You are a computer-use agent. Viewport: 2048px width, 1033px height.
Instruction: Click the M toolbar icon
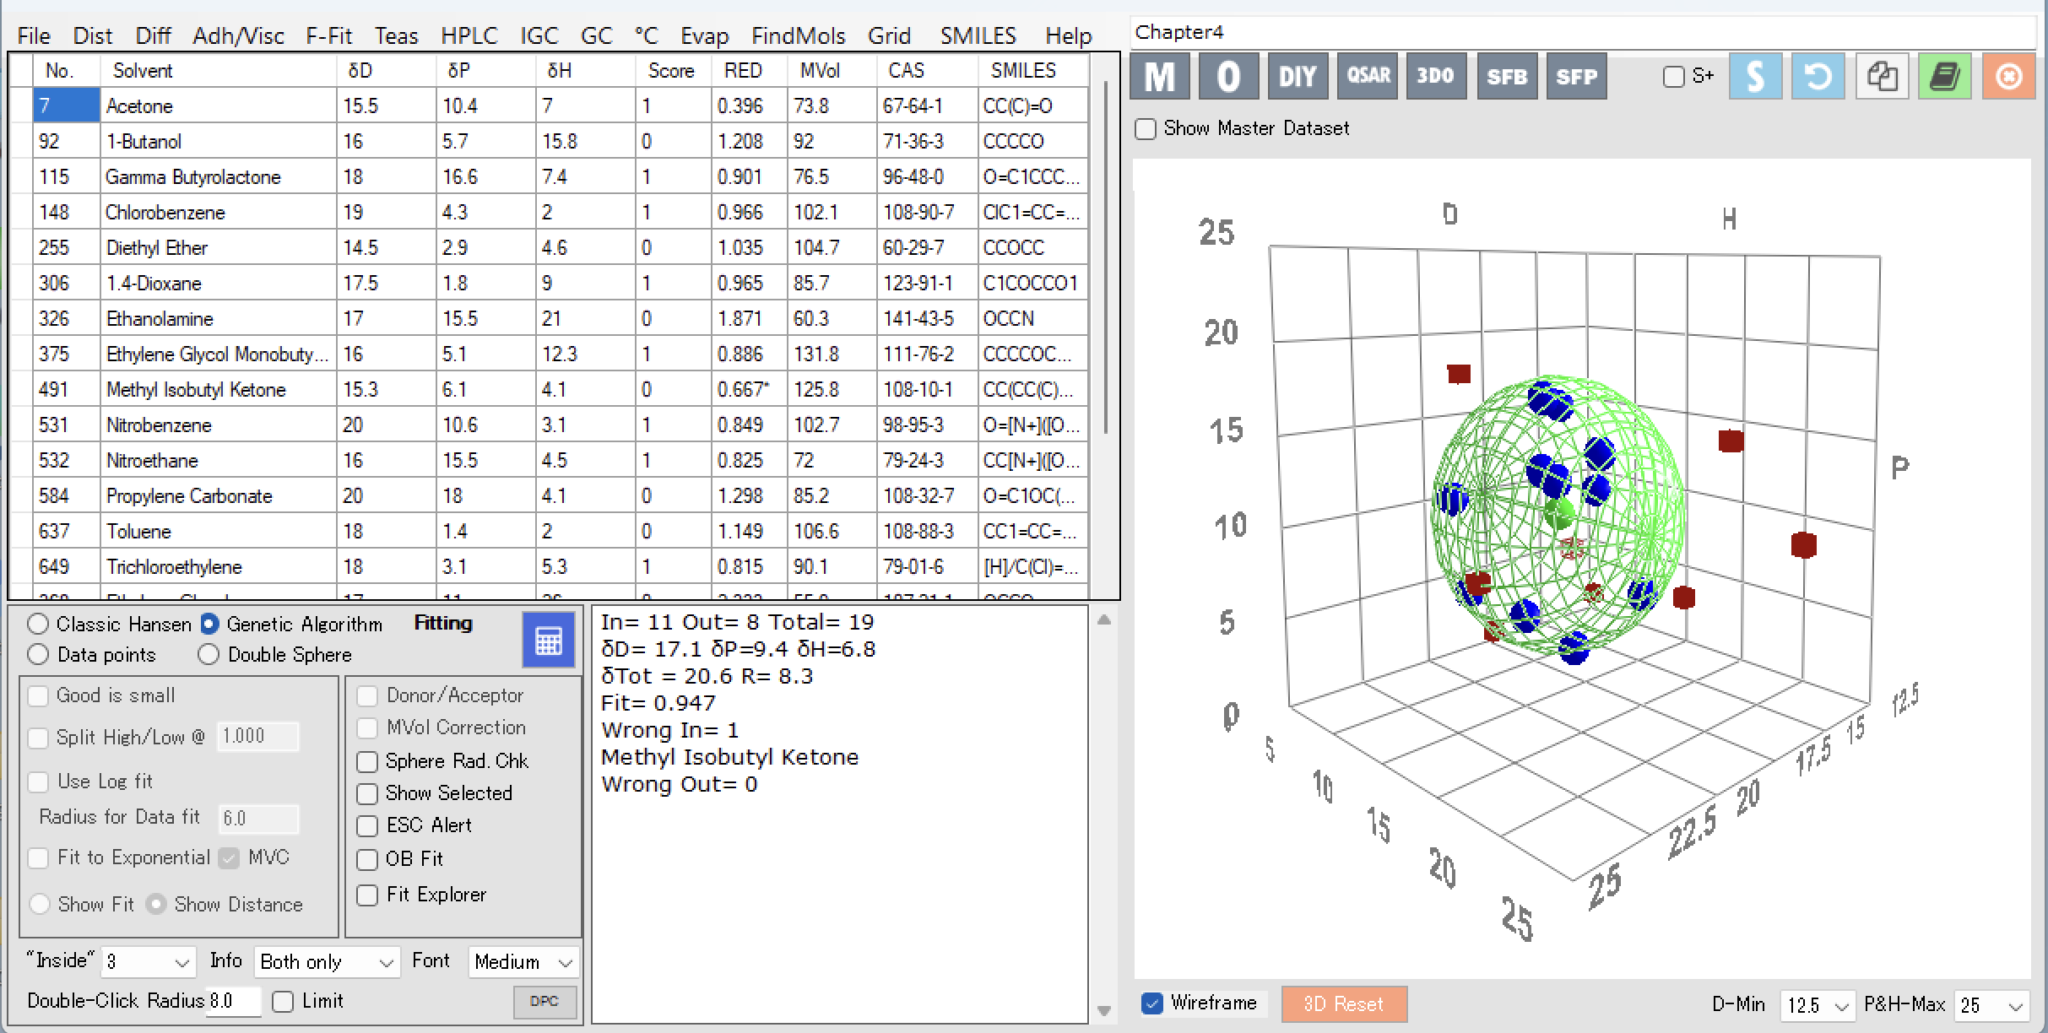tap(1160, 77)
